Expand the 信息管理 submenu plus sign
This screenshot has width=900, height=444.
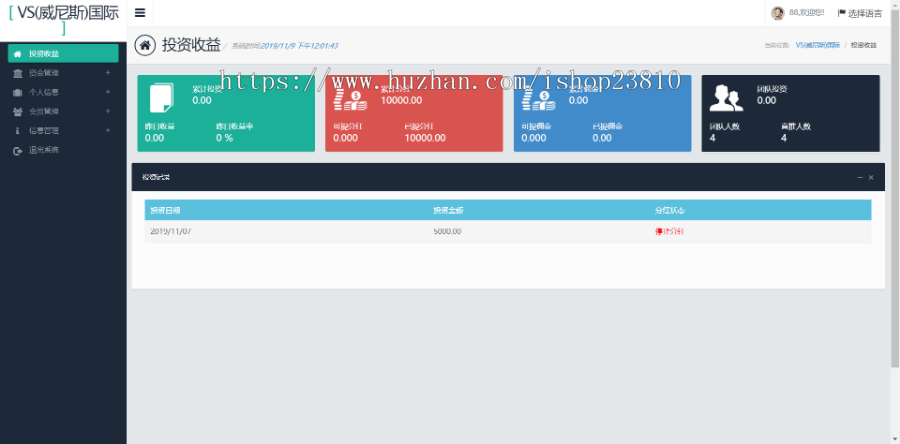point(108,131)
